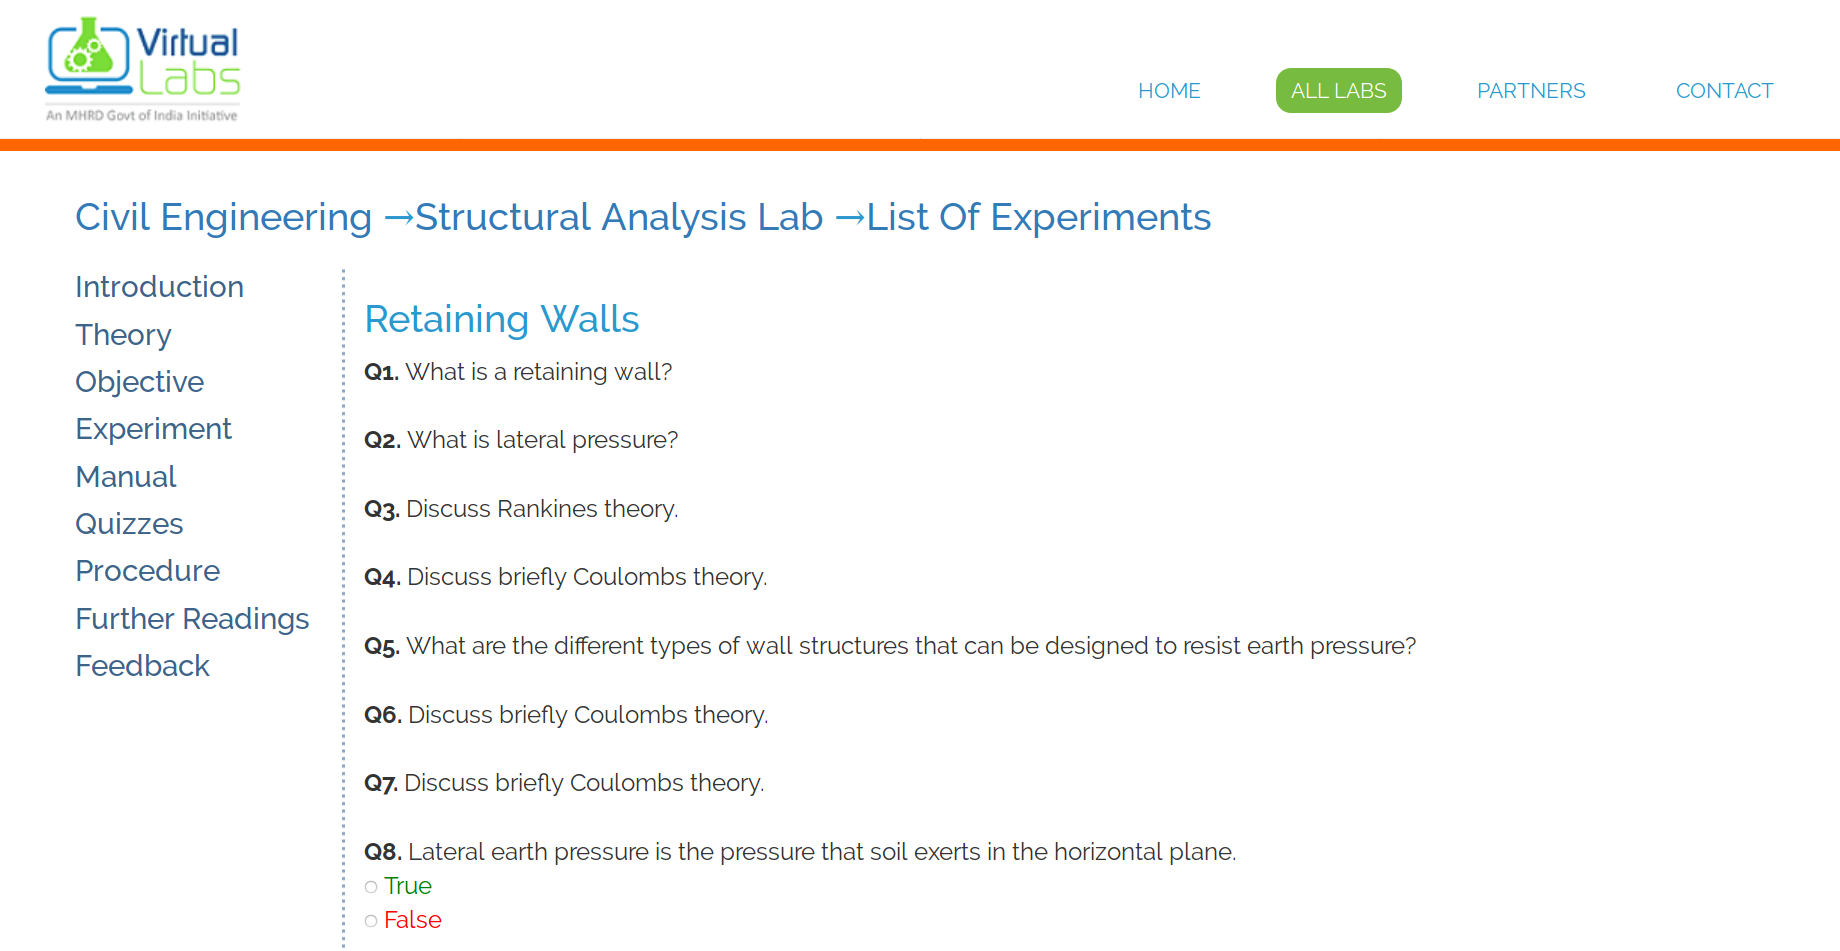
Task: Click the Retaining Walls heading
Action: (x=502, y=319)
